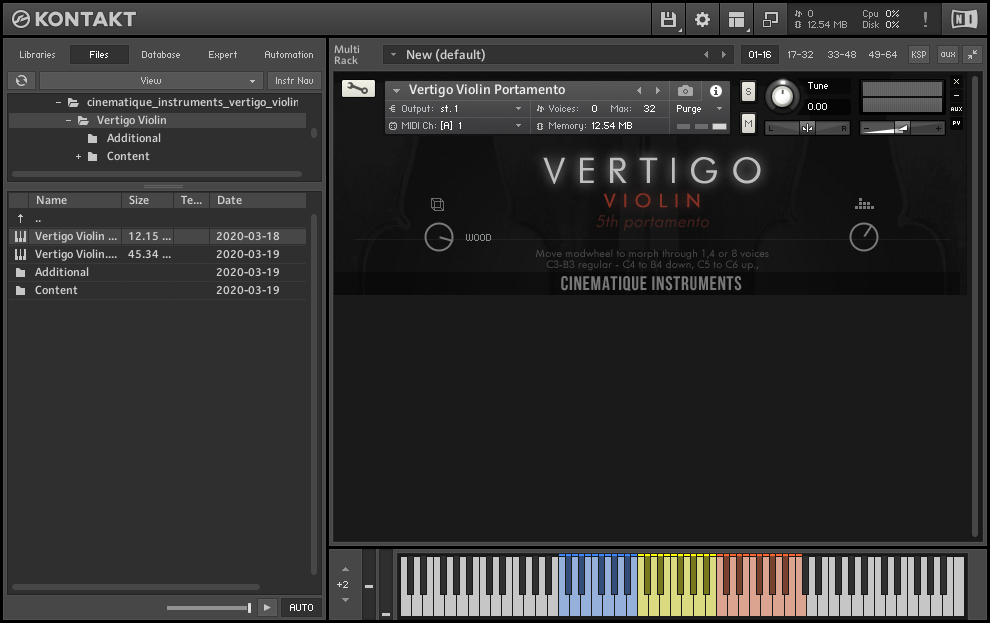Click the Instr Nav button
Image resolution: width=990 pixels, height=623 pixels.
(x=293, y=80)
